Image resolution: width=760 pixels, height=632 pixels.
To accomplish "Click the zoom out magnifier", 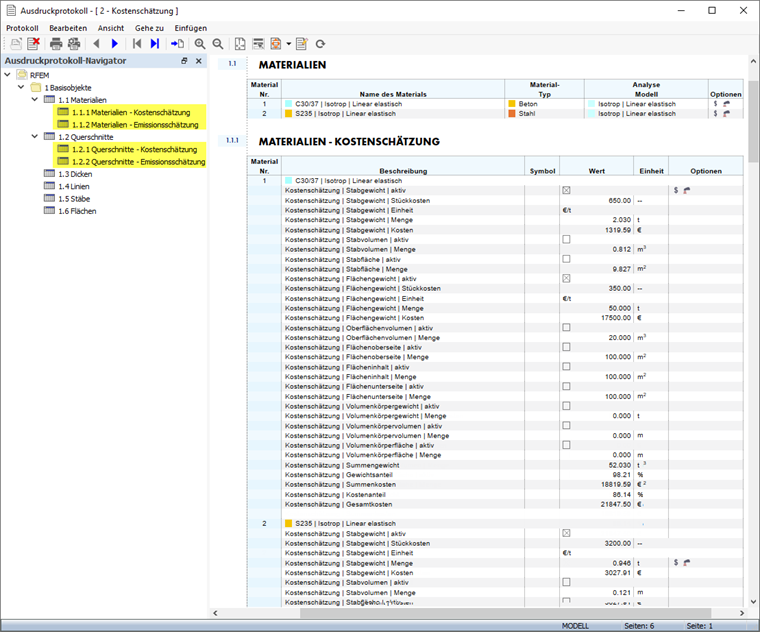I will (x=218, y=44).
